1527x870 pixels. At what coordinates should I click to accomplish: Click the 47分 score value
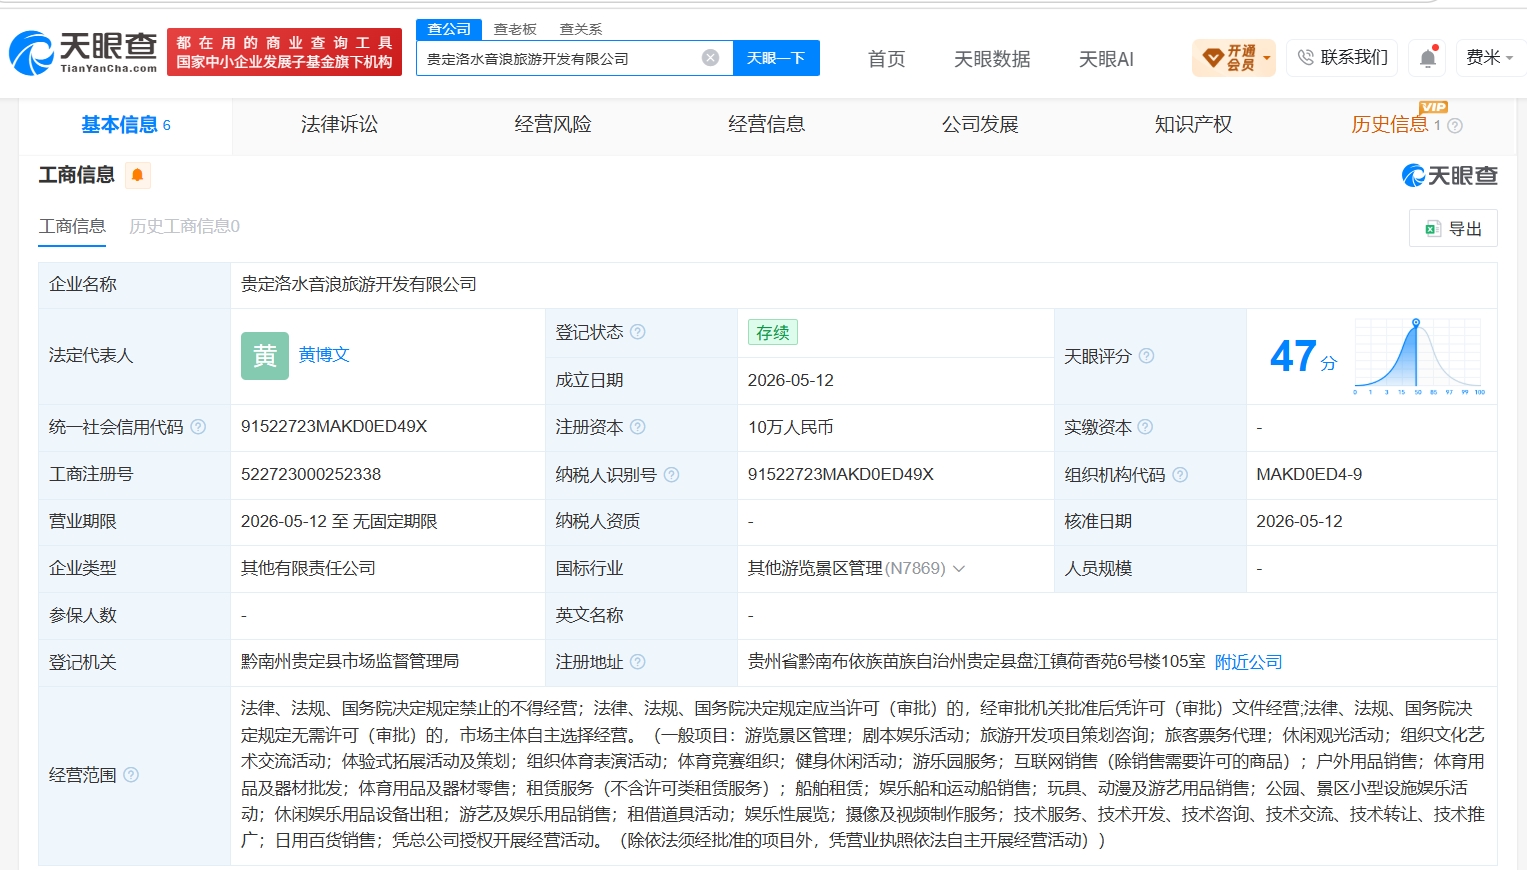[1303, 356]
